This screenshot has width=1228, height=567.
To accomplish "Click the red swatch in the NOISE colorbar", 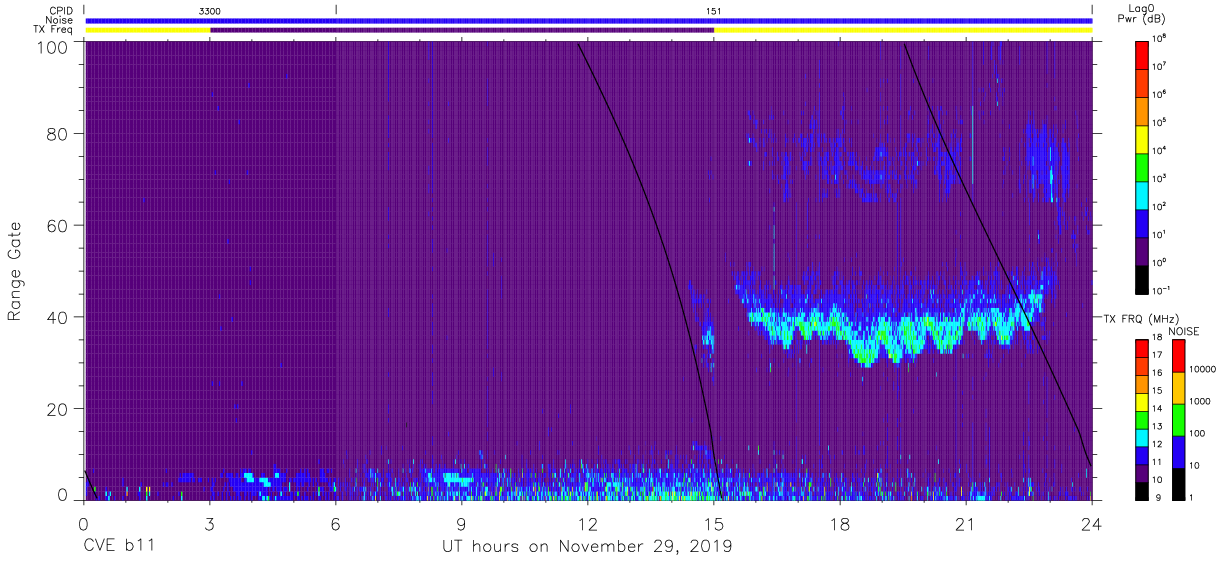I will 1179,354.
